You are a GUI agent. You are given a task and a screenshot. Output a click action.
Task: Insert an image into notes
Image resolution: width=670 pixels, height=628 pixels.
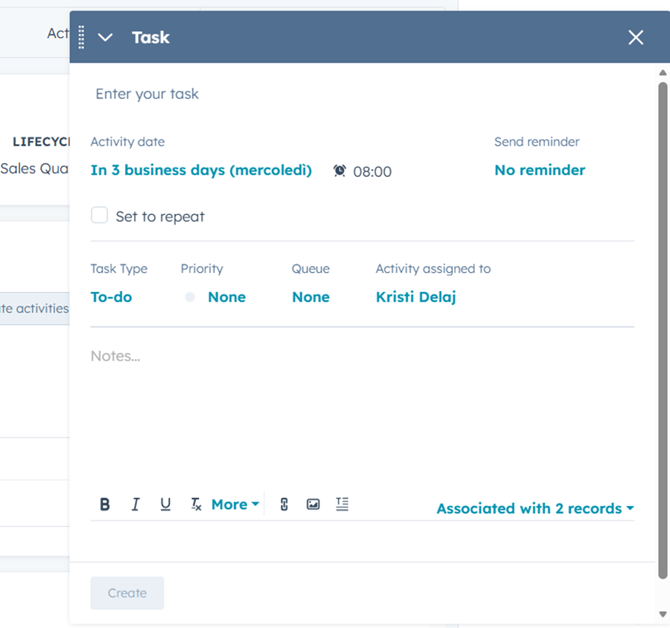[x=313, y=505]
